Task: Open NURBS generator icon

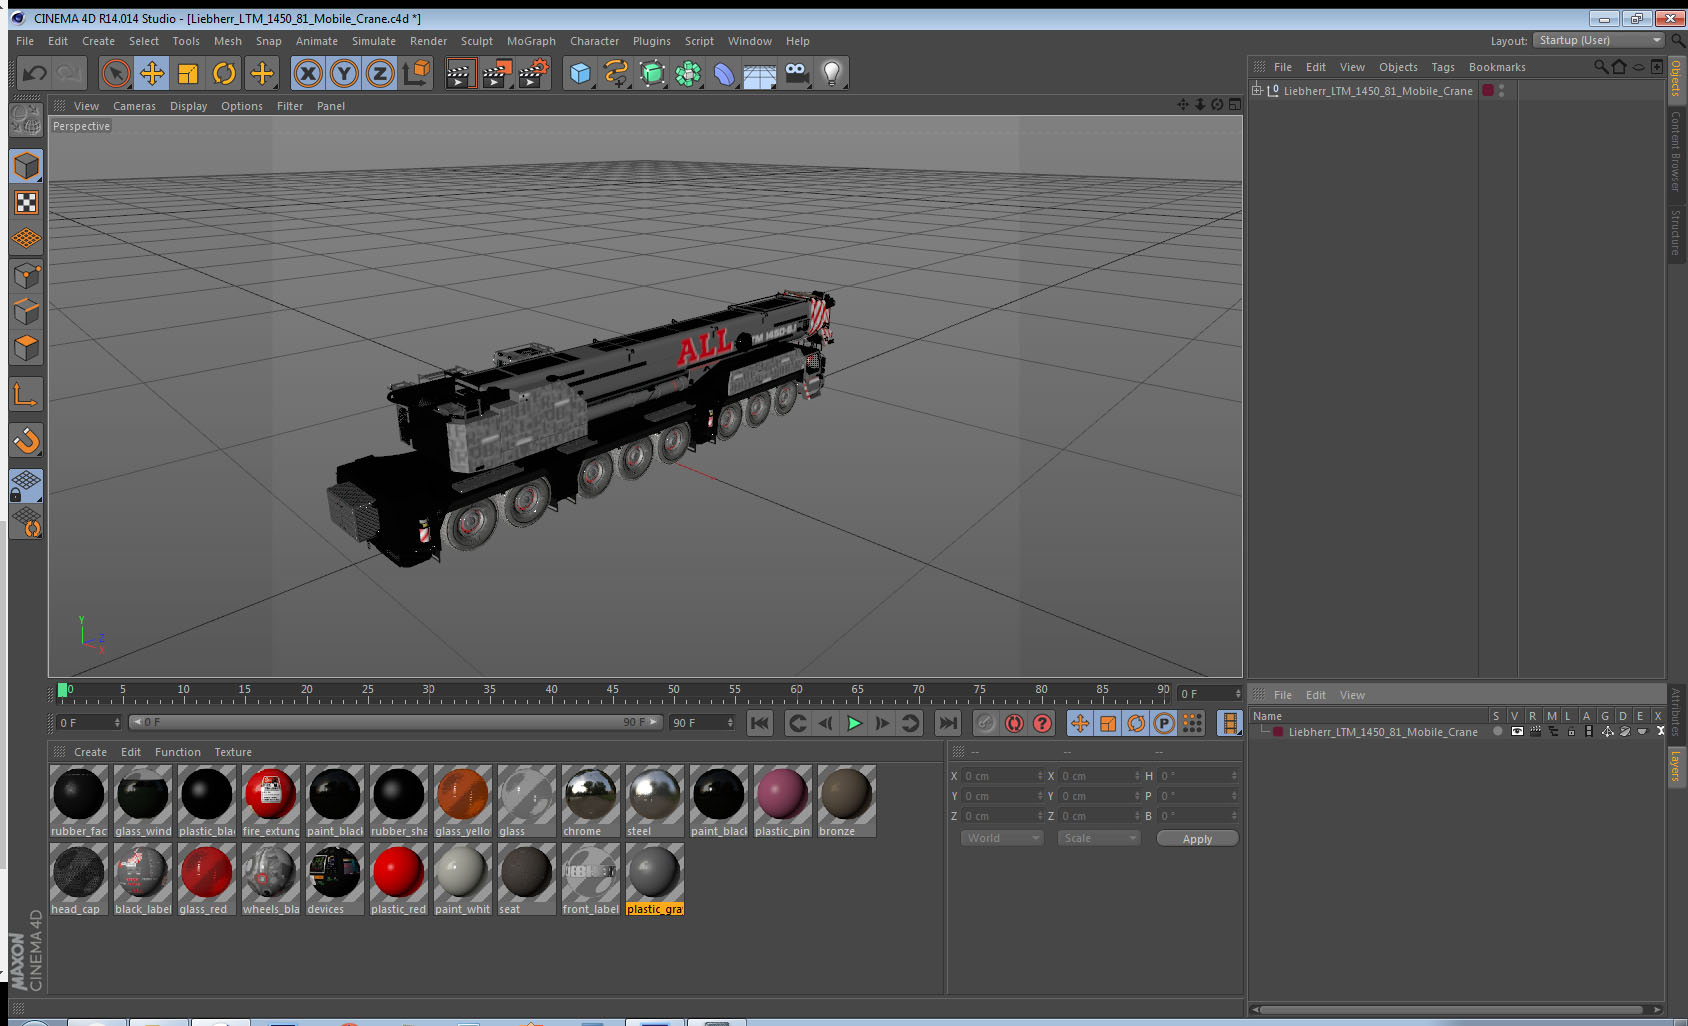Action: click(652, 73)
